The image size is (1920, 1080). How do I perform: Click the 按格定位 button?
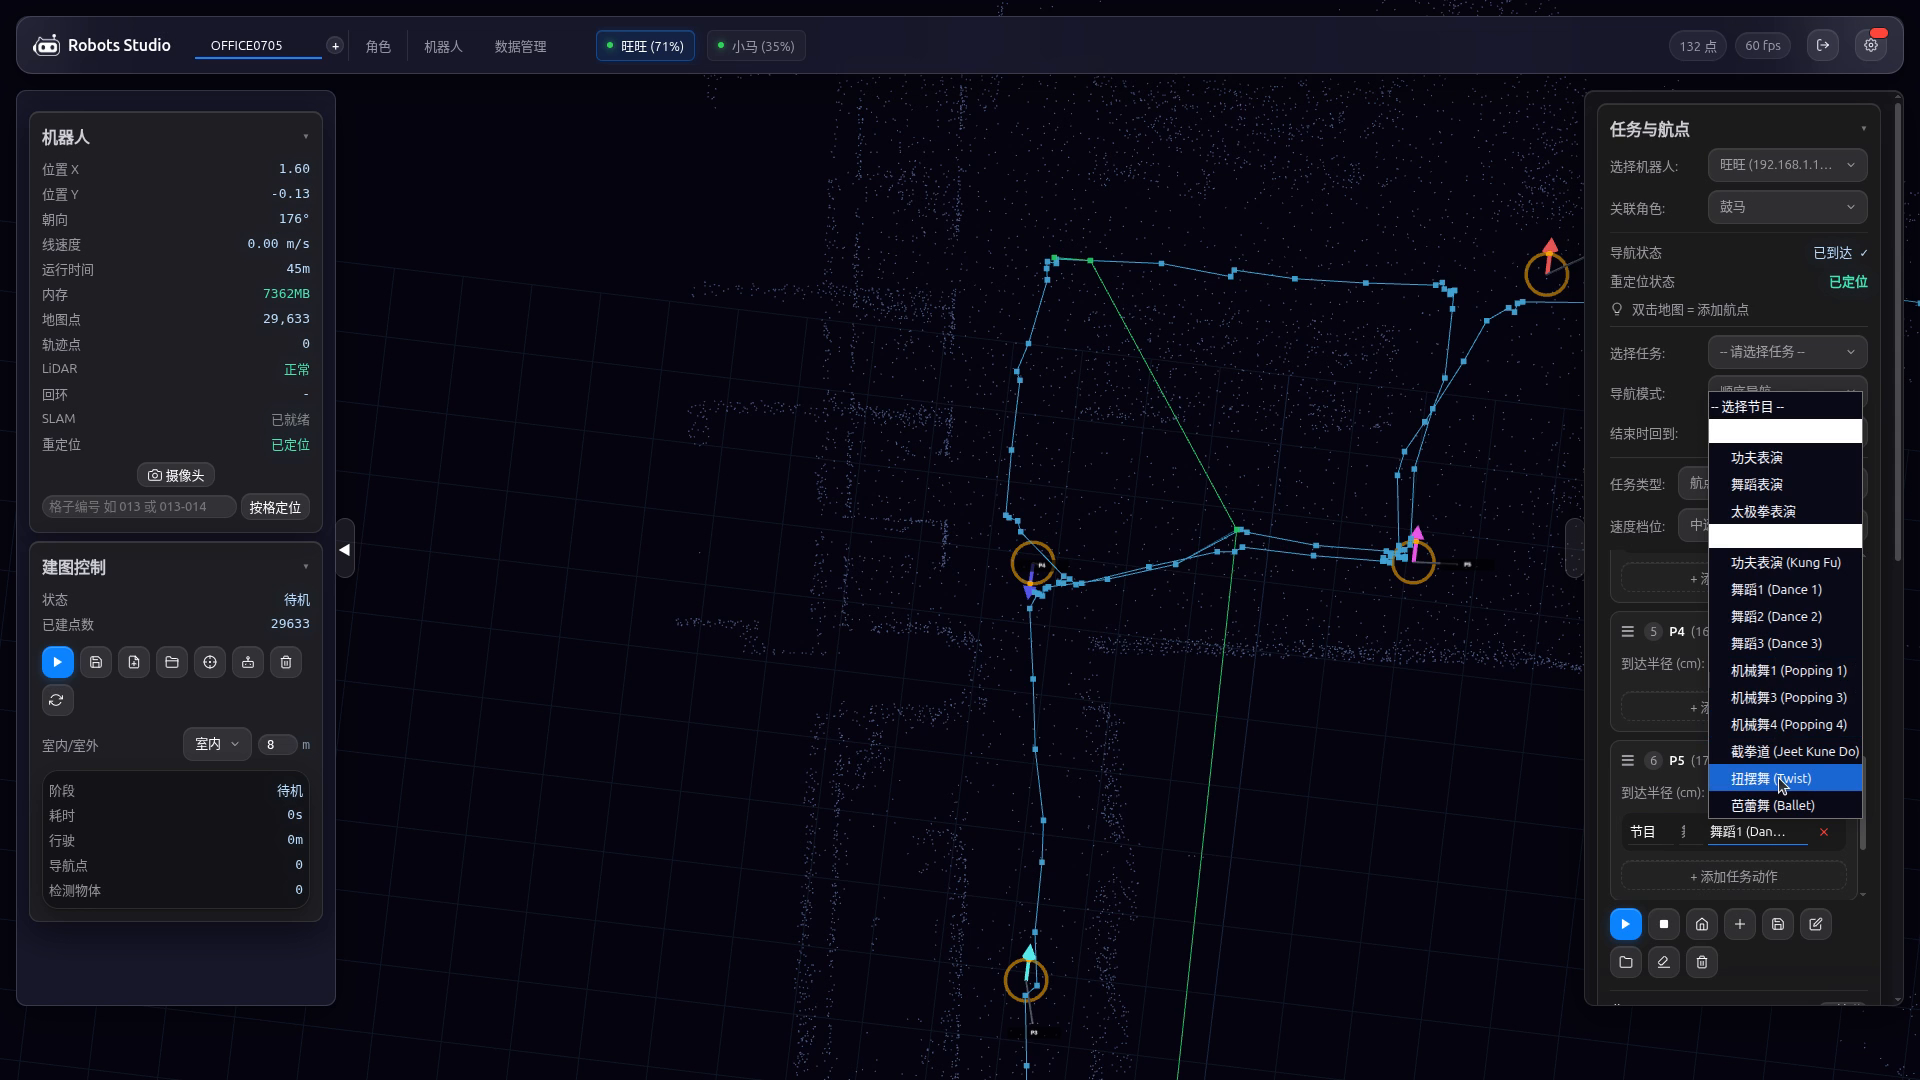click(x=275, y=507)
